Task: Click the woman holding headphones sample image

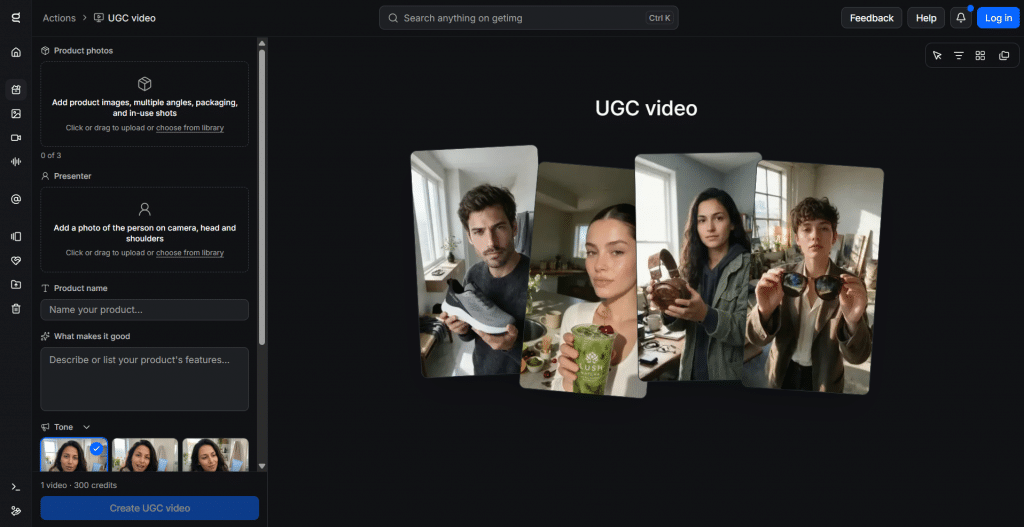Action: point(696,268)
